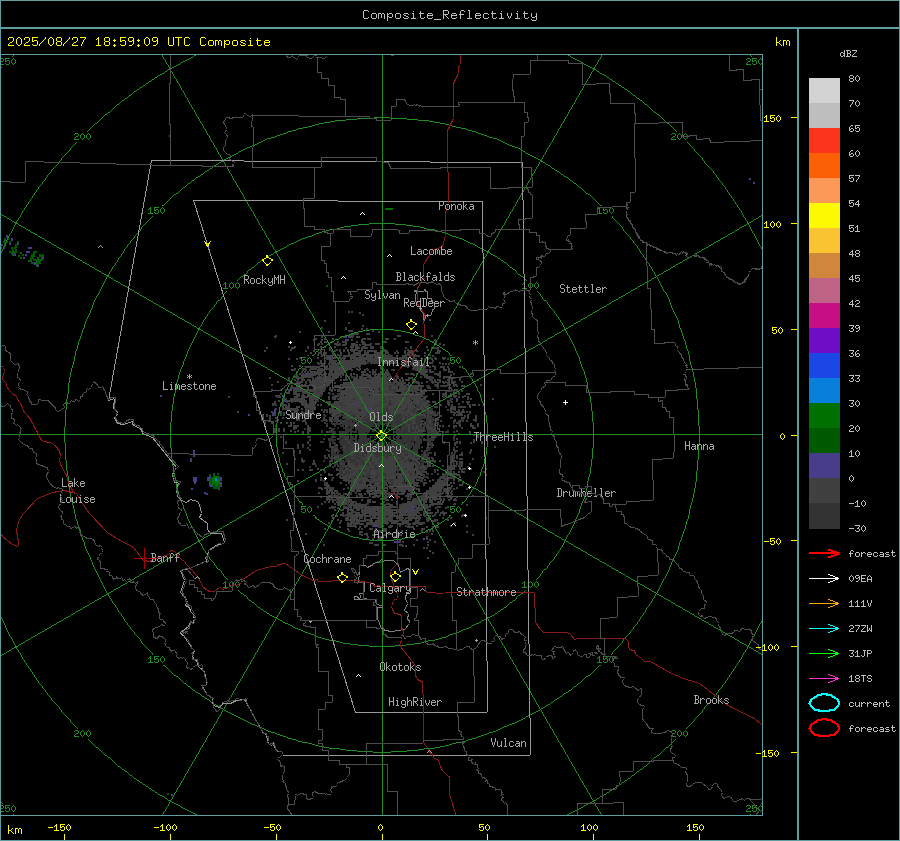Select the 30 dBZ bright green swatch
The width and height of the screenshot is (900, 841).
(824, 415)
